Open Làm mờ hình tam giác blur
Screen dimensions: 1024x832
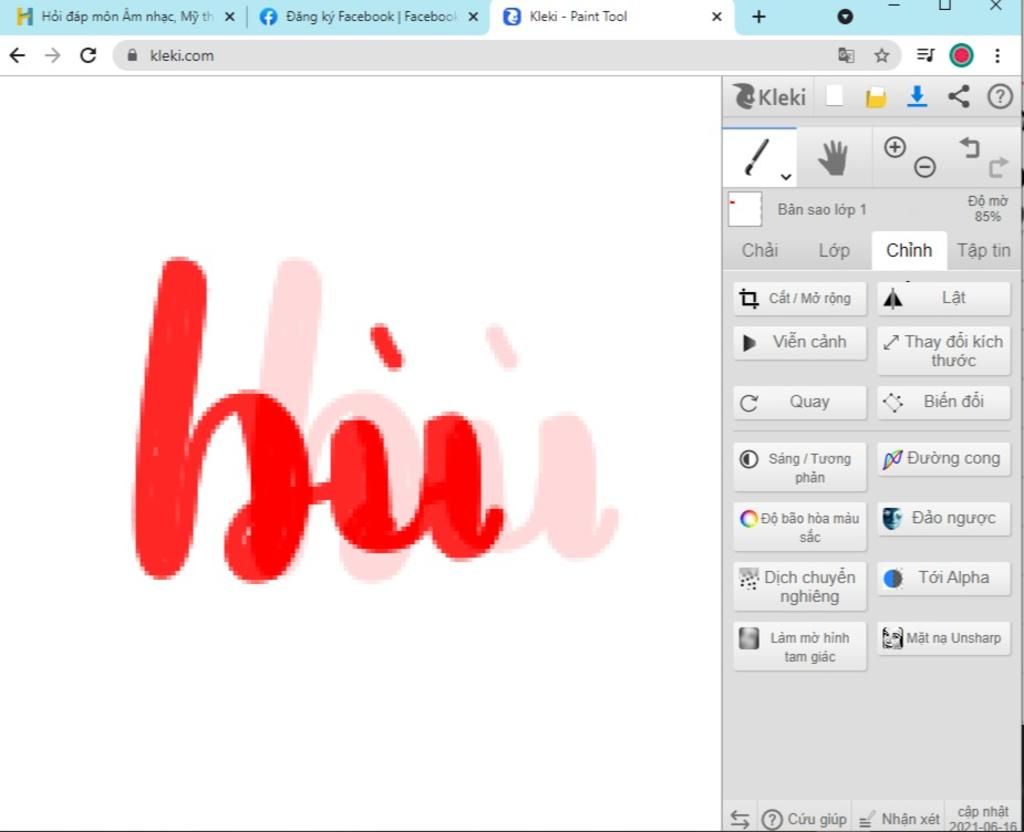799,647
